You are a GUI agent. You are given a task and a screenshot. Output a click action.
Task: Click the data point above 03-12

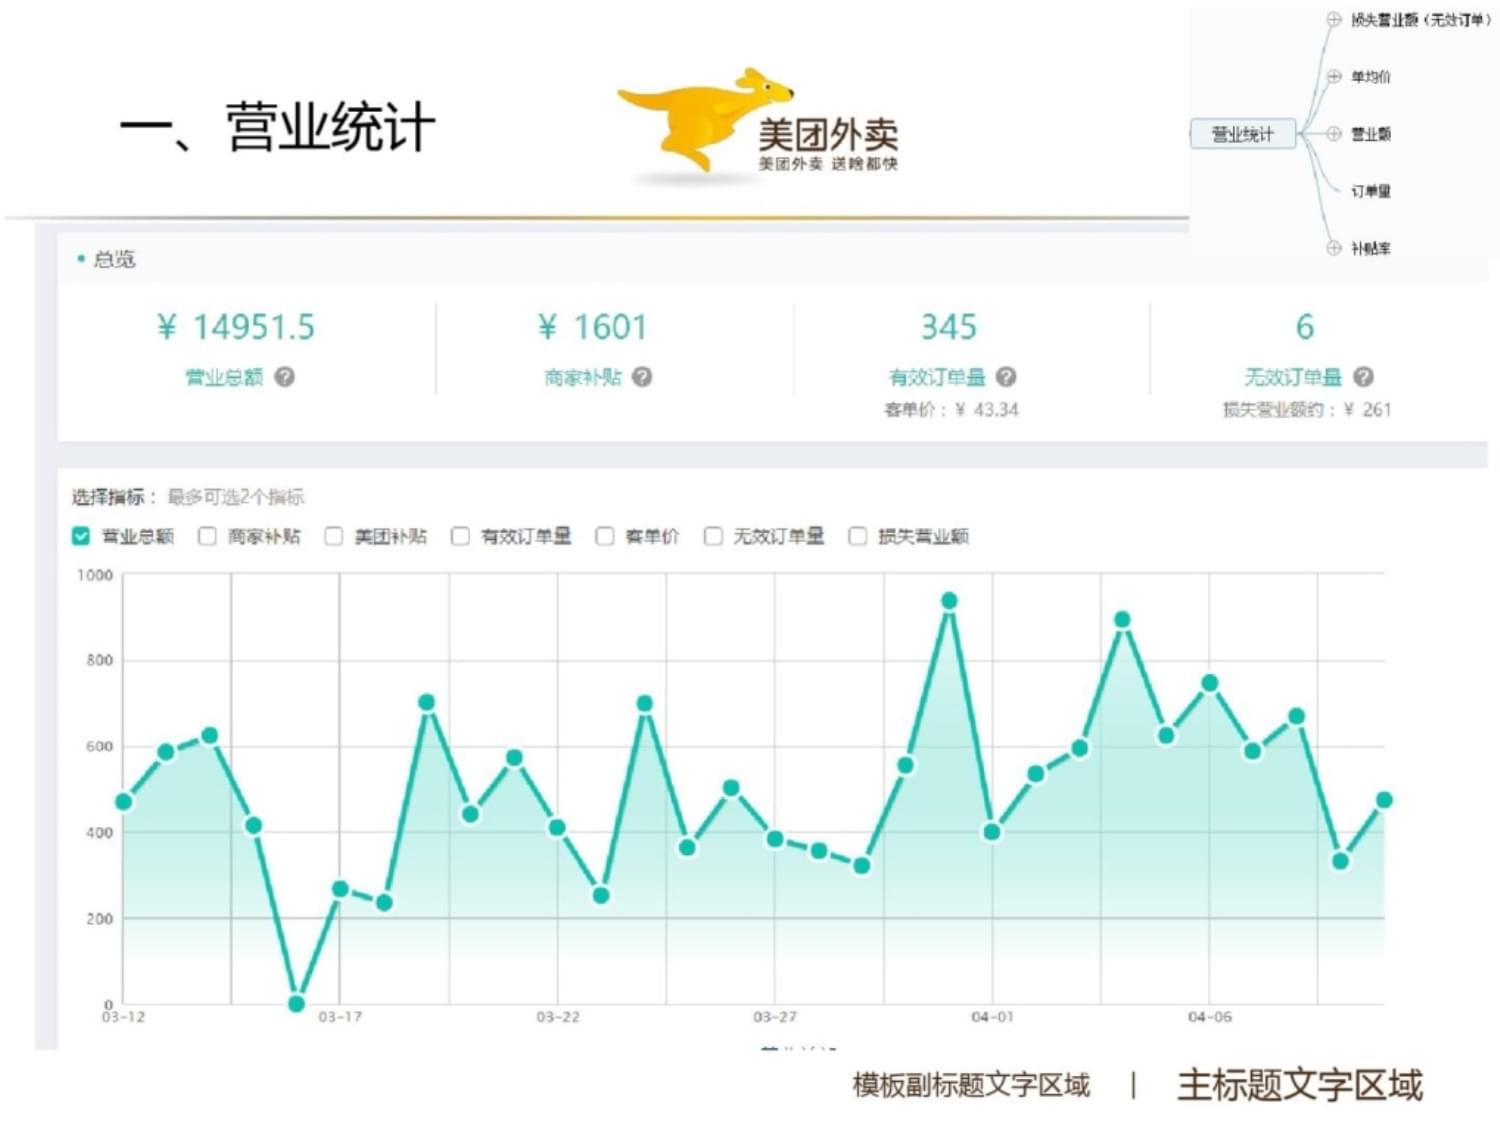coord(124,802)
